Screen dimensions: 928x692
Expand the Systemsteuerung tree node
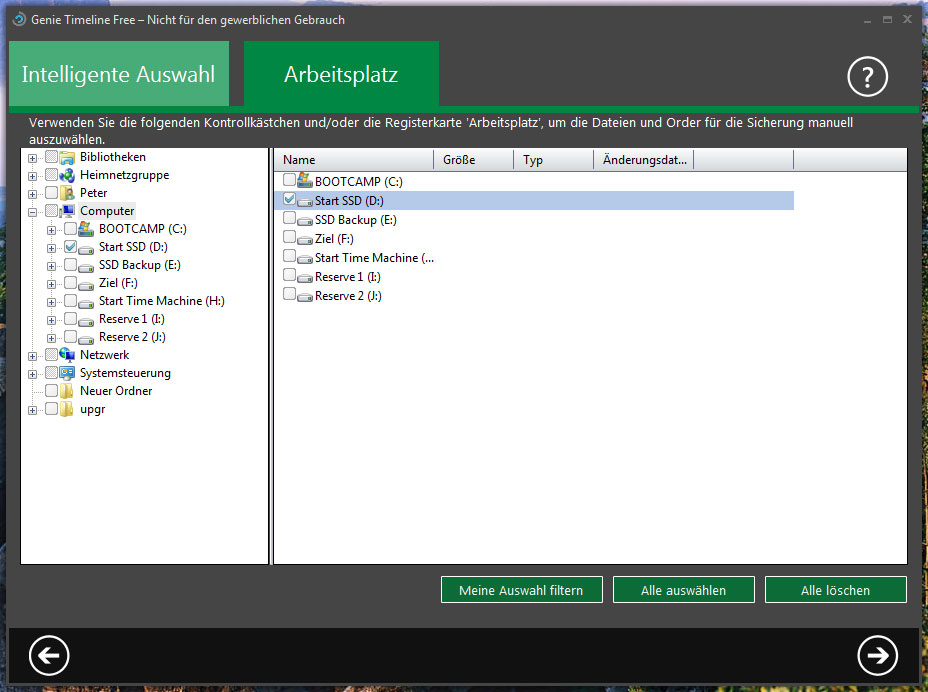(x=33, y=374)
